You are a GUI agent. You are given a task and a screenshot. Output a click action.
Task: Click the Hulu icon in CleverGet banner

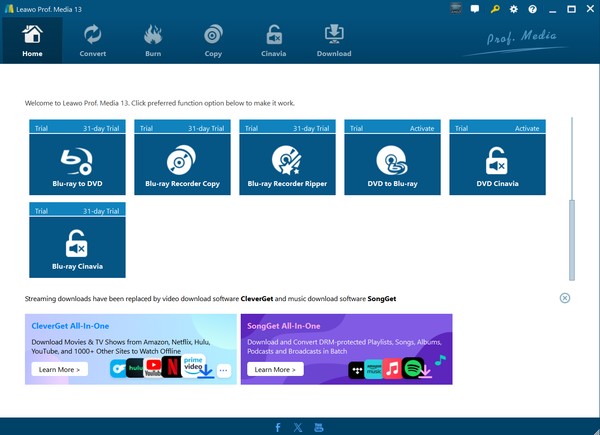click(135, 368)
